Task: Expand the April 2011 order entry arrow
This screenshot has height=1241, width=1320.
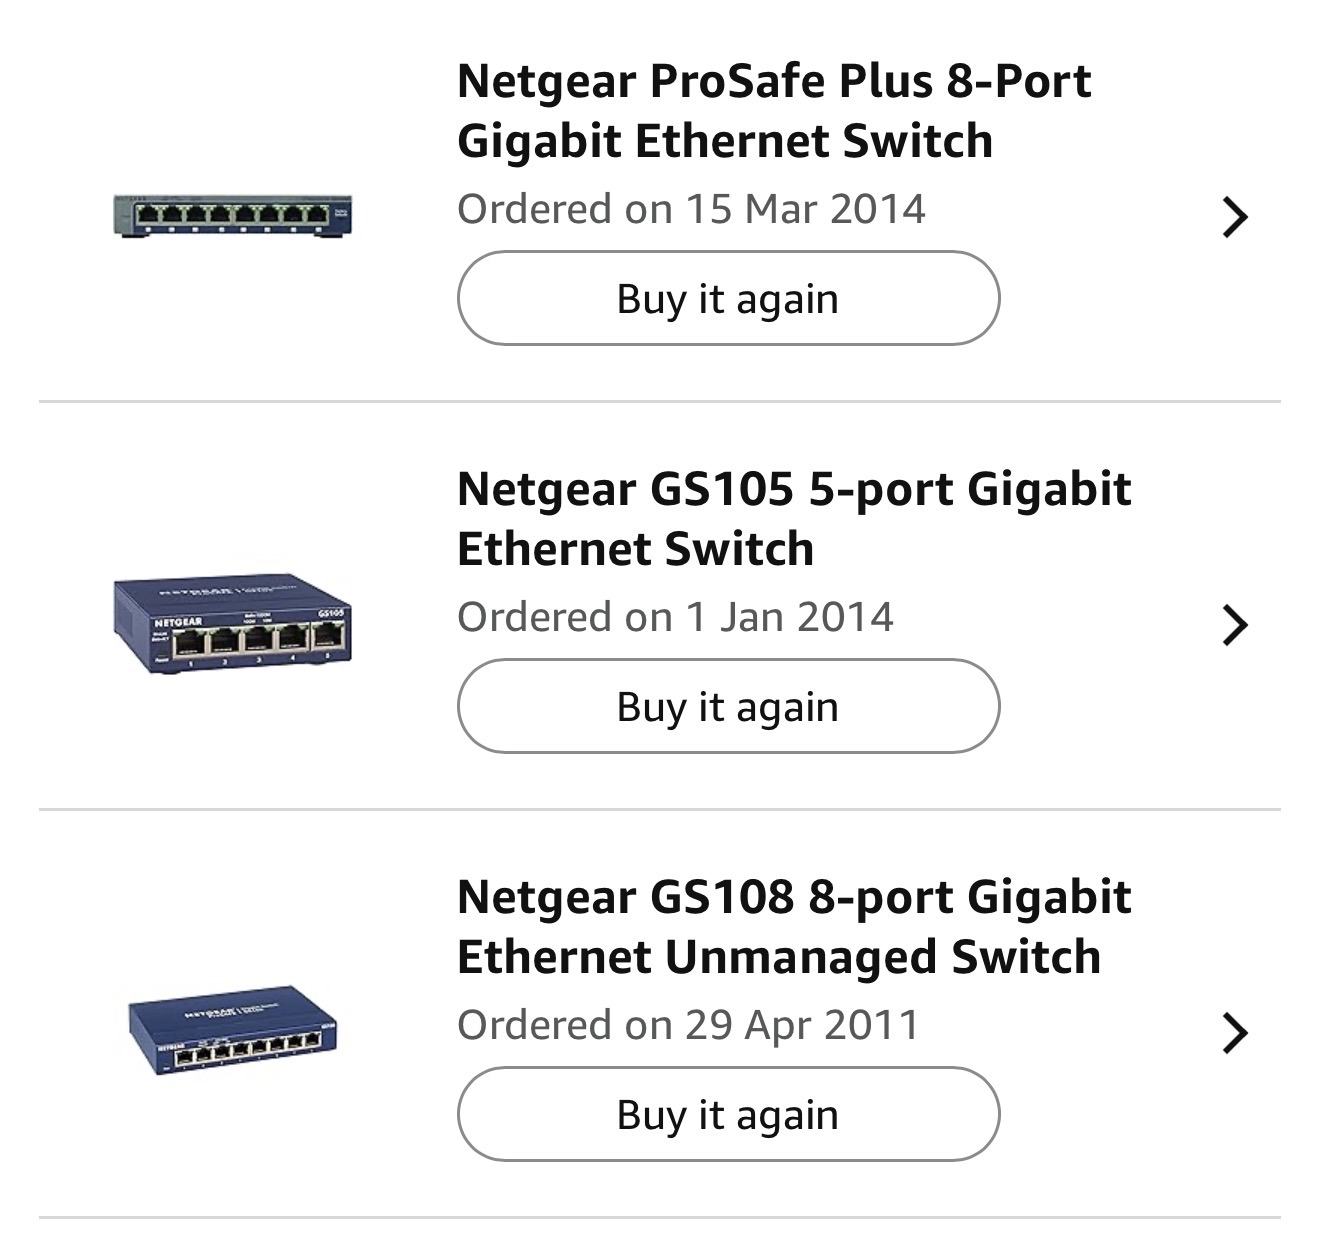Action: [1235, 1033]
